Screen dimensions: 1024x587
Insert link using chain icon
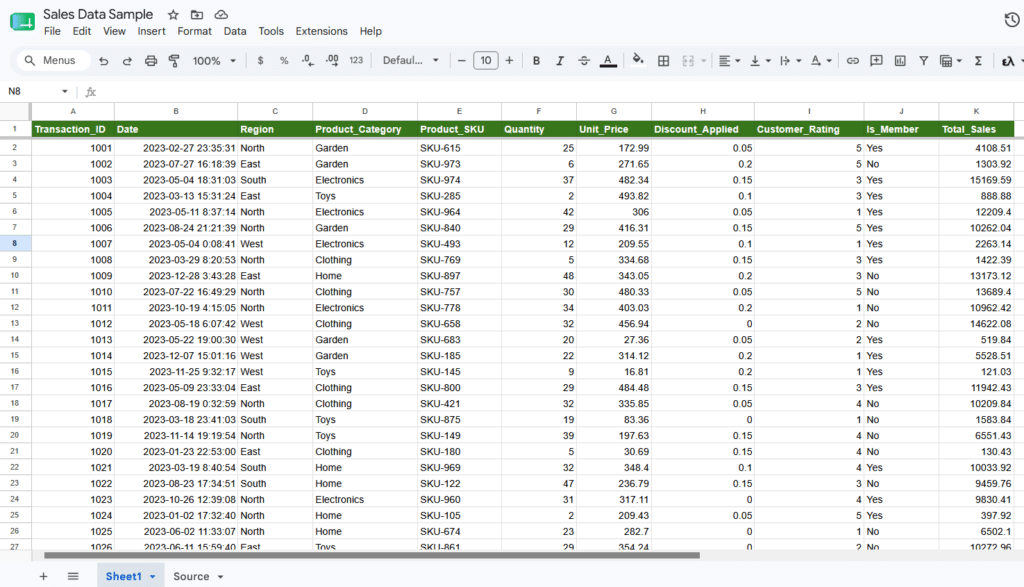point(853,61)
